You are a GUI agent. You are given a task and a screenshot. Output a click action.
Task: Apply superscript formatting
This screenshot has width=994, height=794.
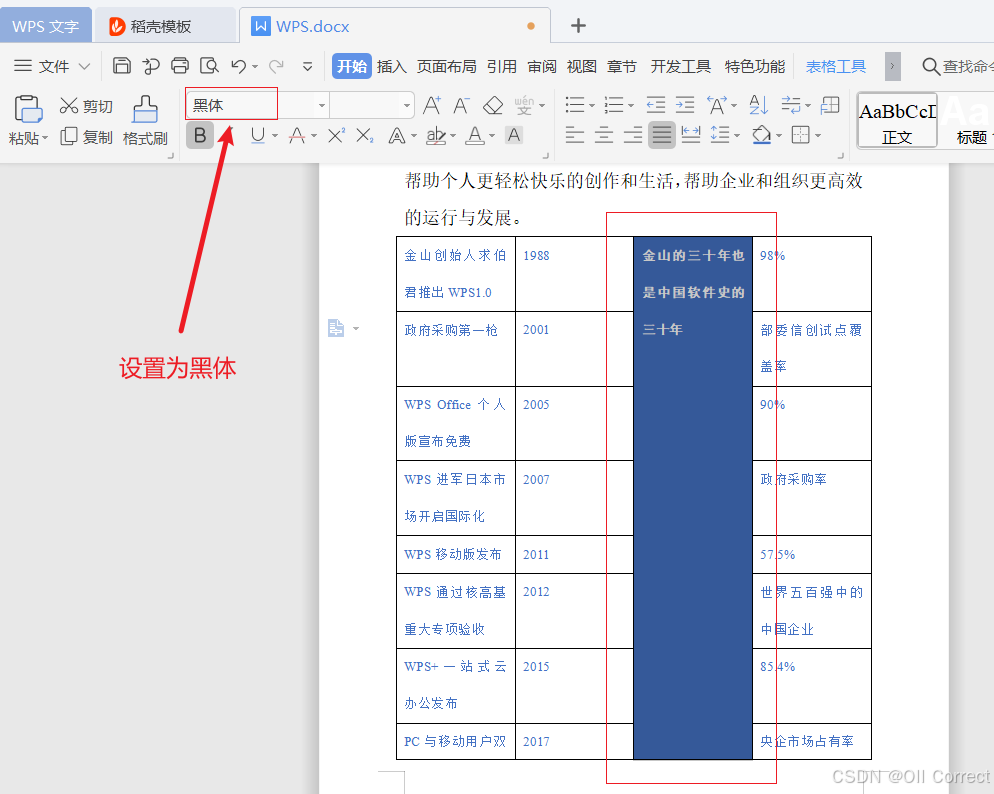(x=336, y=135)
